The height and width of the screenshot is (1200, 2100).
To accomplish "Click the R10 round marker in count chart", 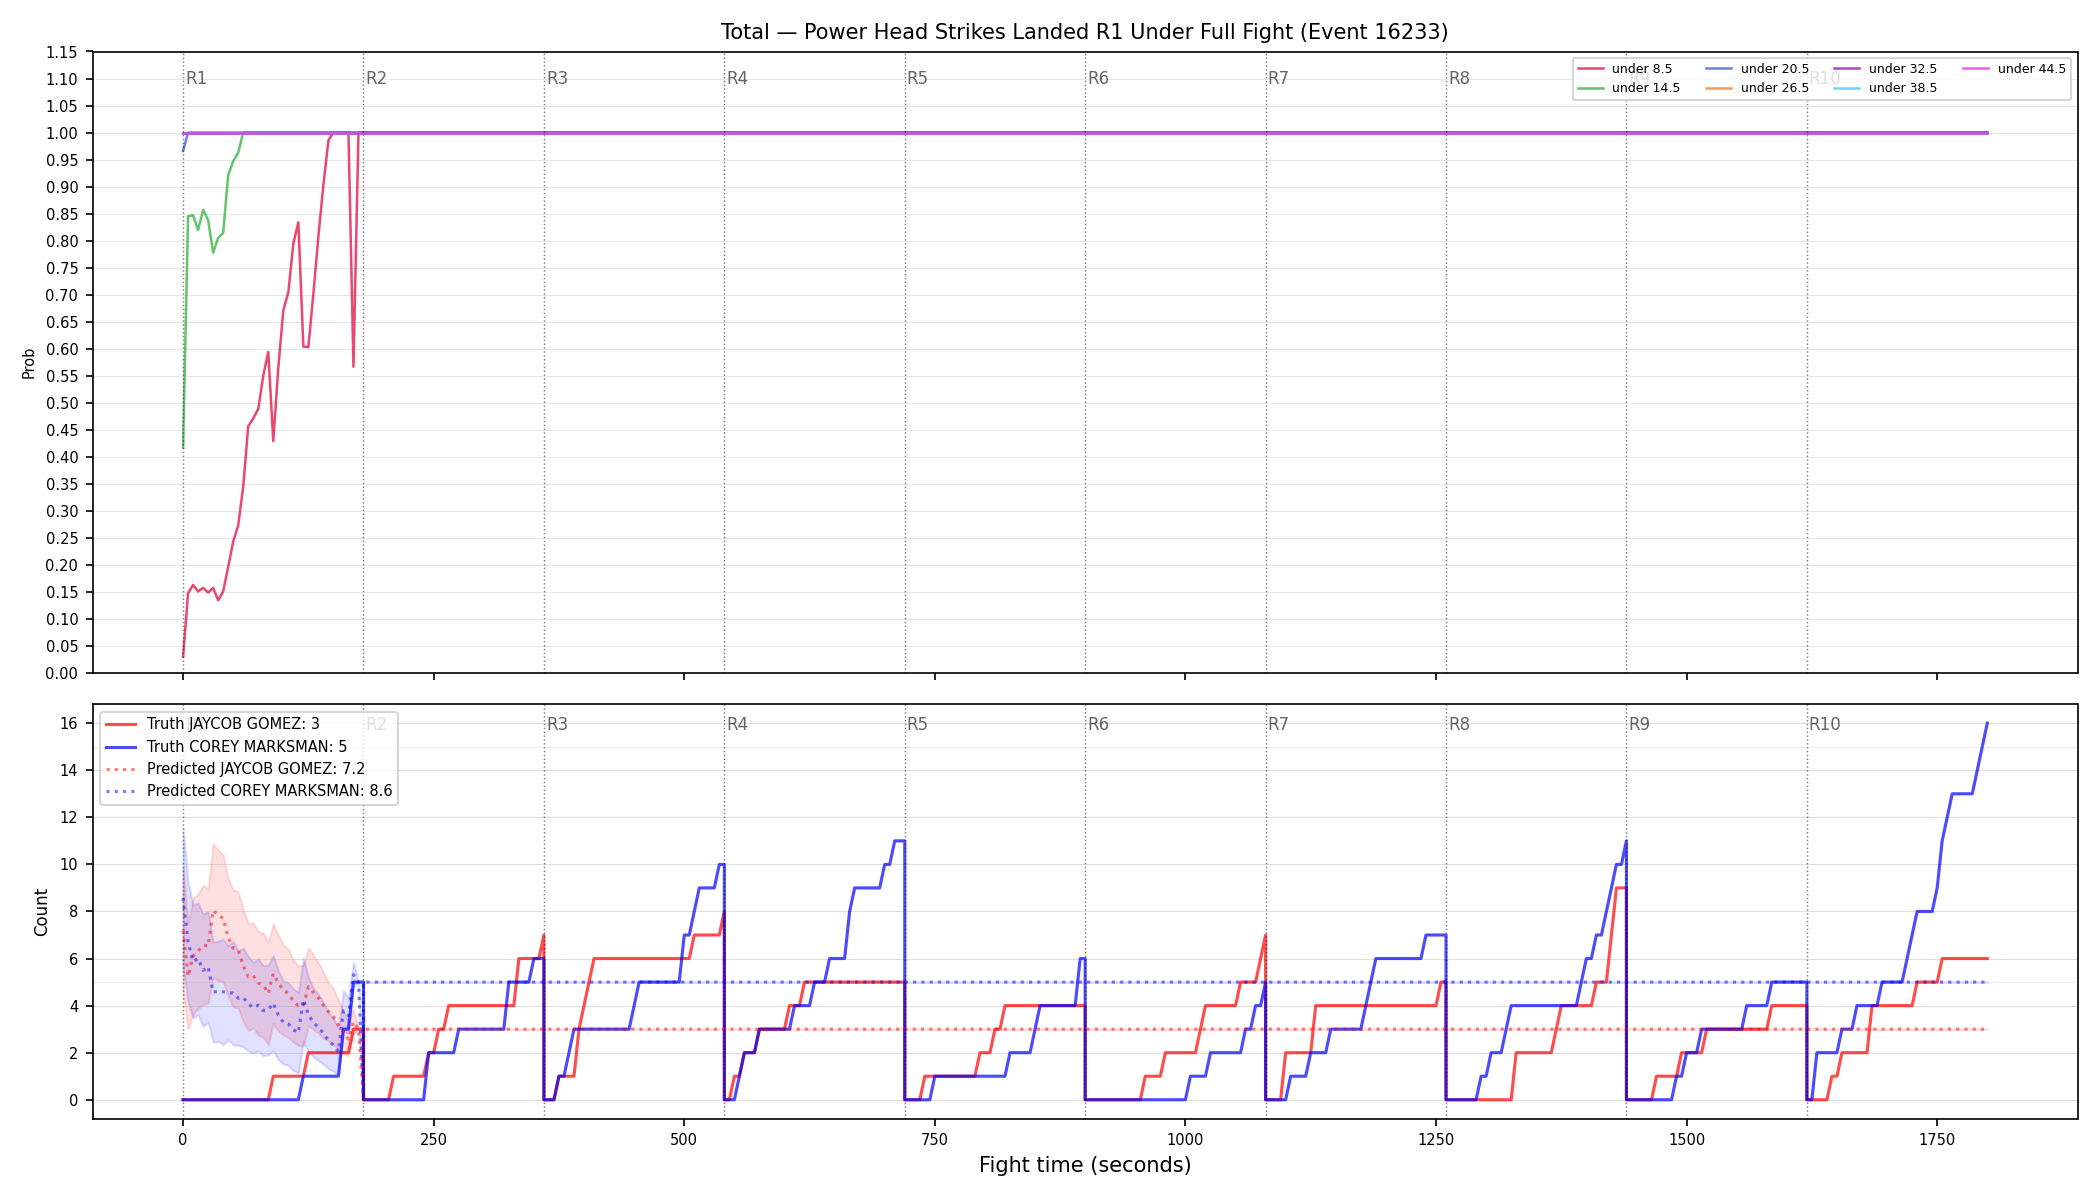I will [x=1824, y=724].
